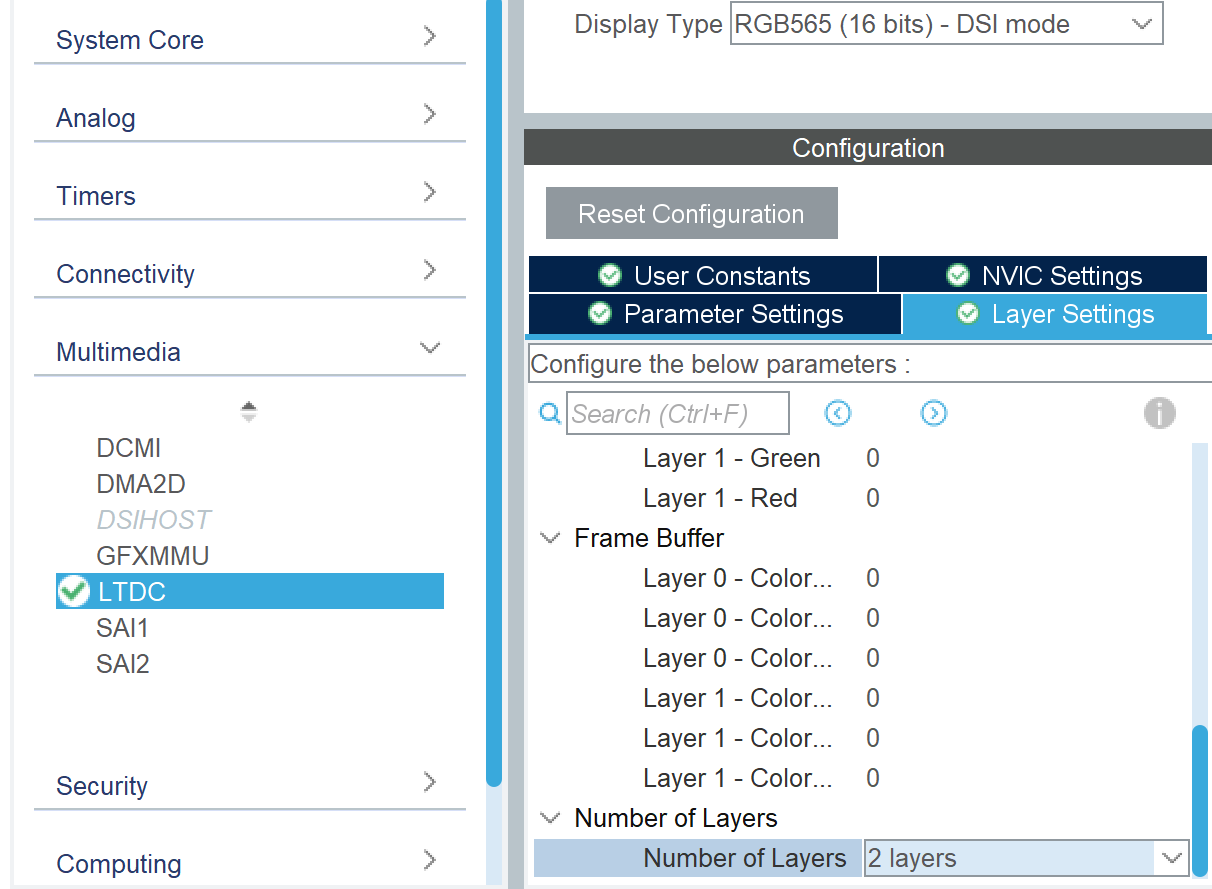Viewport: 1212px width, 889px height.
Task: Click the green check icon on Parameter Settings
Action: 599,313
